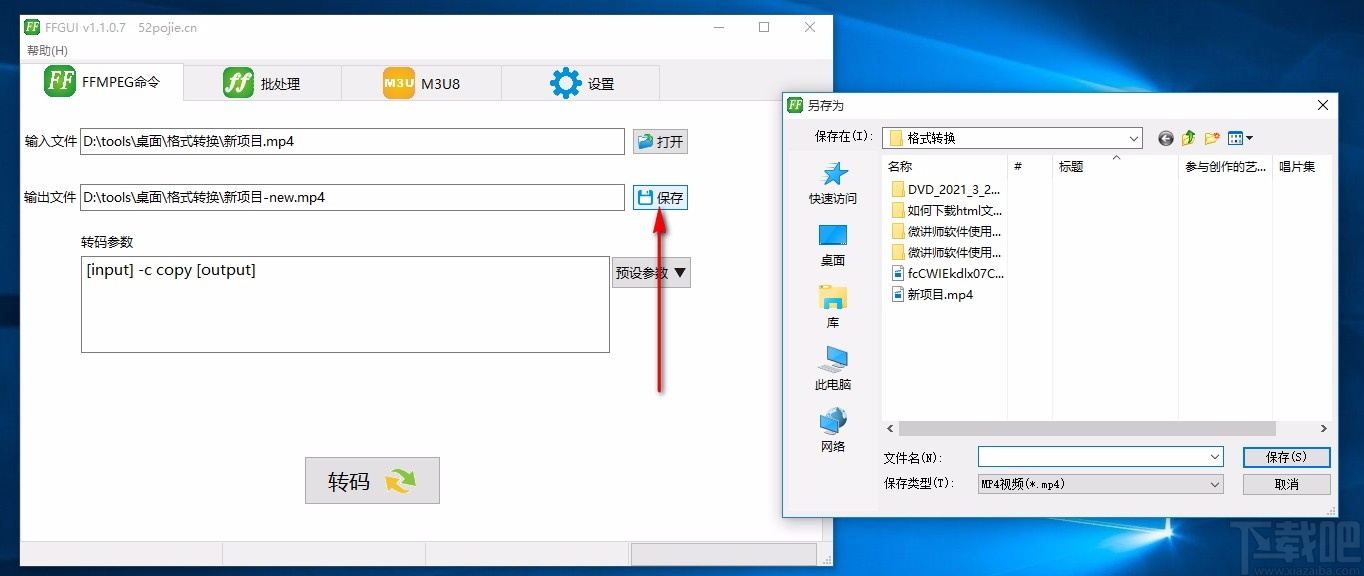Image resolution: width=1364 pixels, height=576 pixels.
Task: Cancel the save dialog with 取消
Action: [x=1287, y=484]
